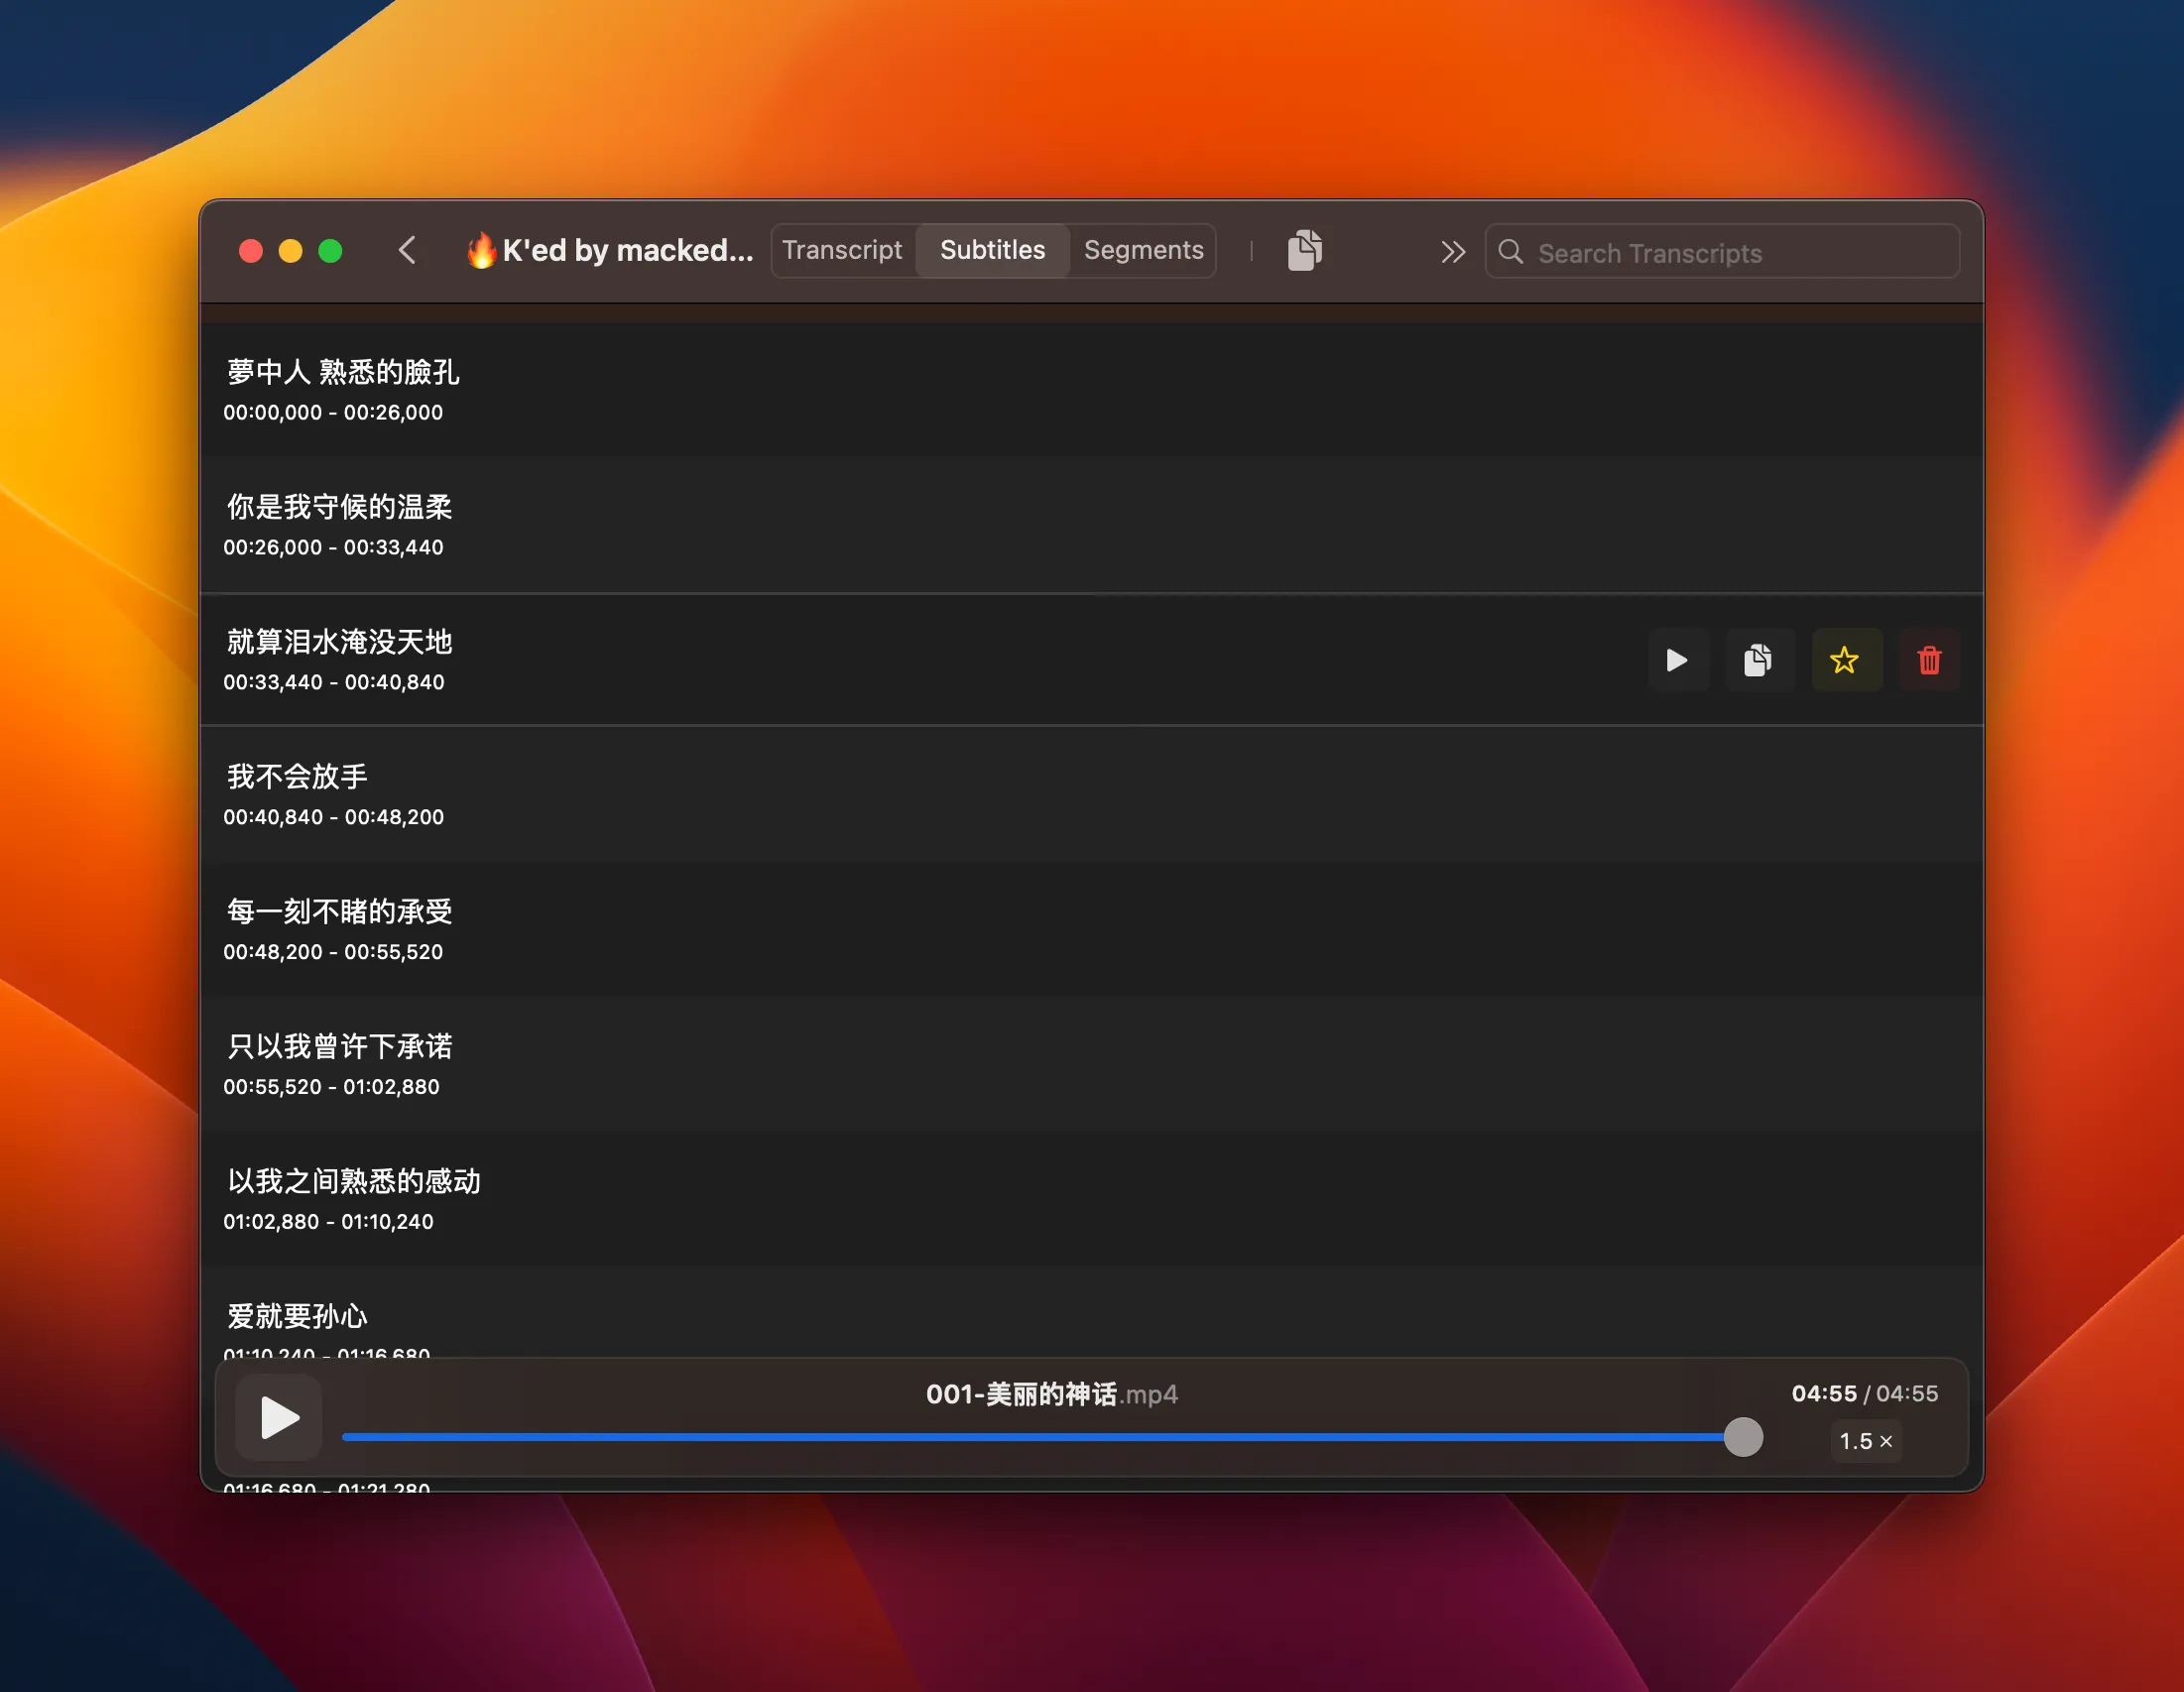The width and height of the screenshot is (2184, 1692).
Task: Click the 04:55 time display
Action: [1822, 1393]
